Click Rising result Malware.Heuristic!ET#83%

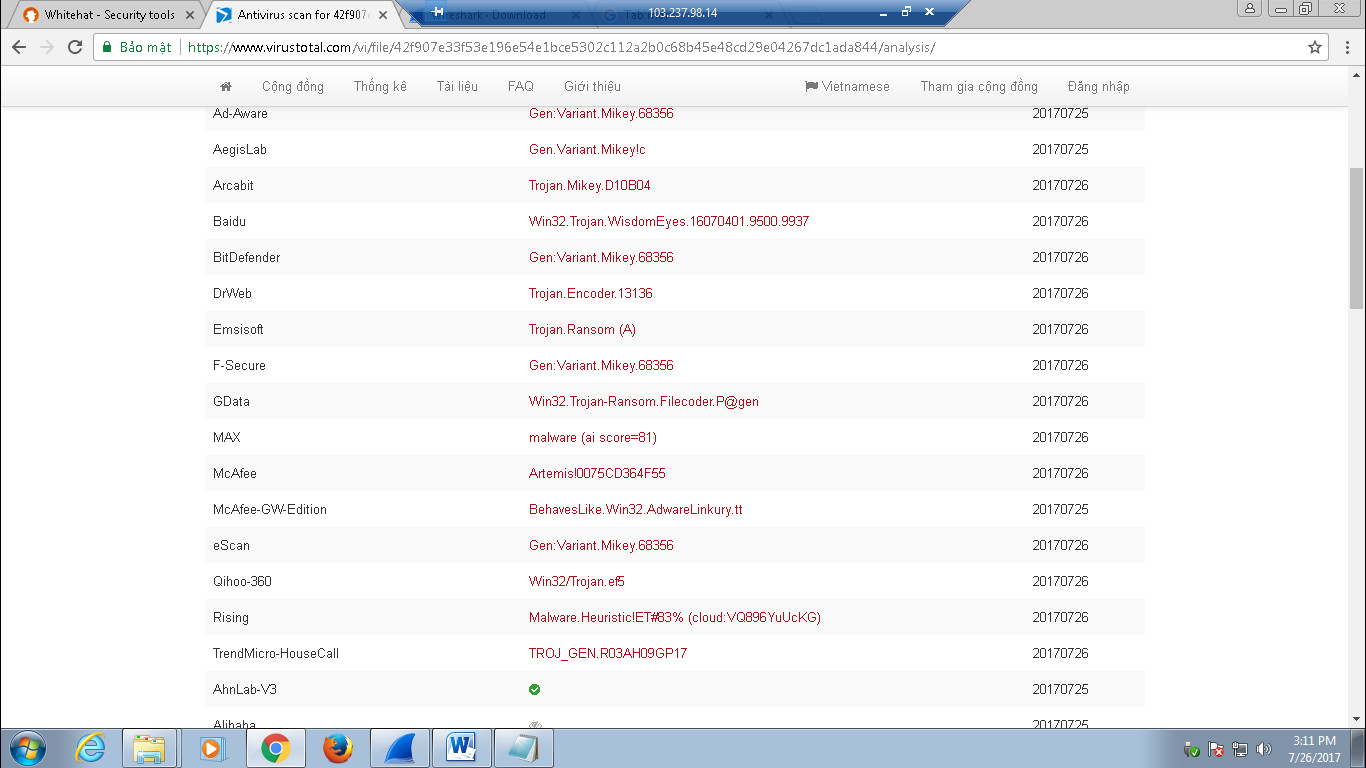pos(675,617)
